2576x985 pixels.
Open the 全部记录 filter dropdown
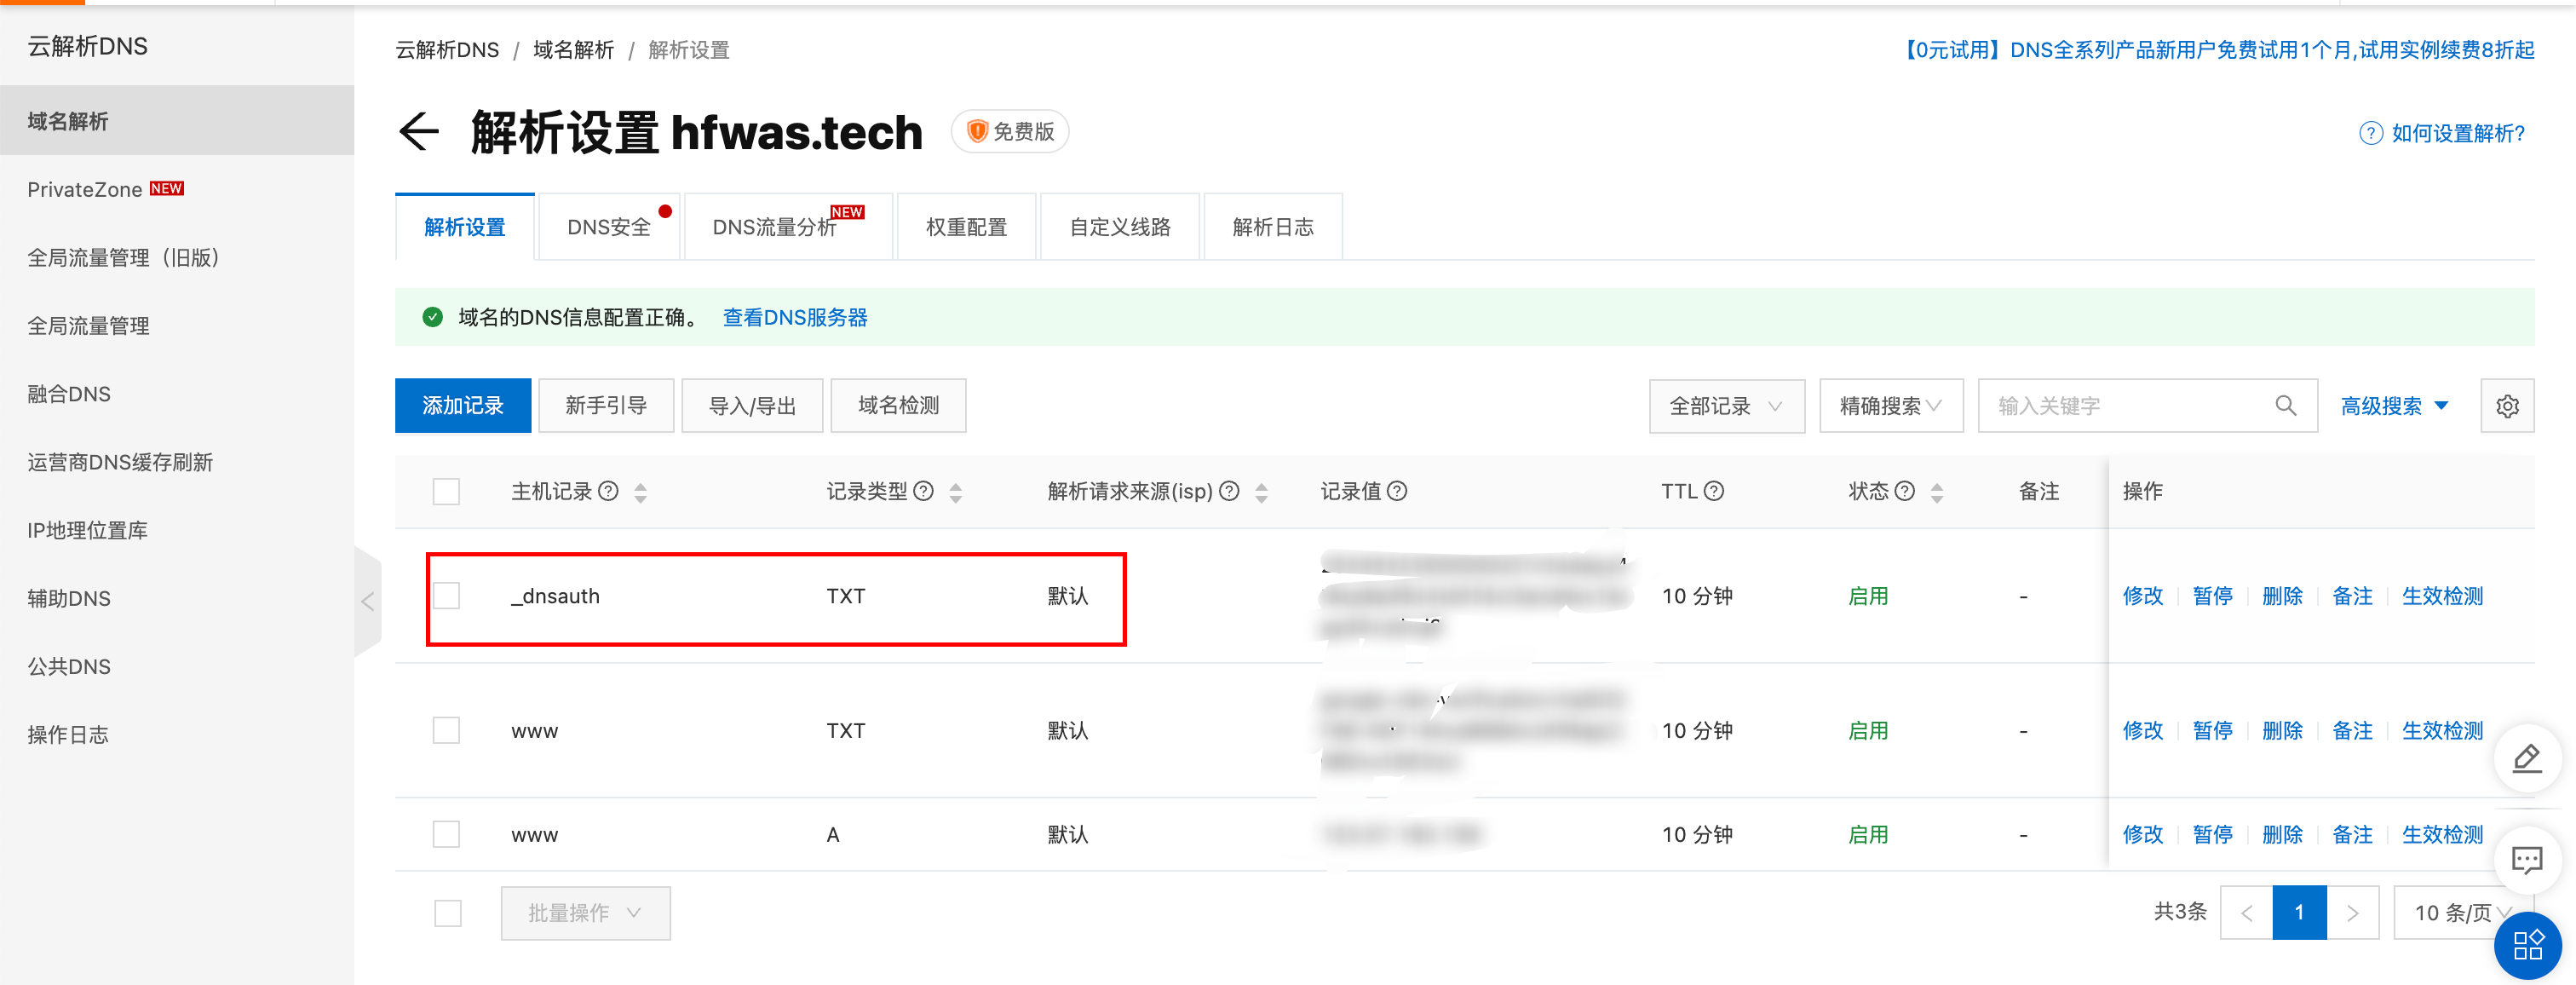pyautogui.click(x=1725, y=406)
